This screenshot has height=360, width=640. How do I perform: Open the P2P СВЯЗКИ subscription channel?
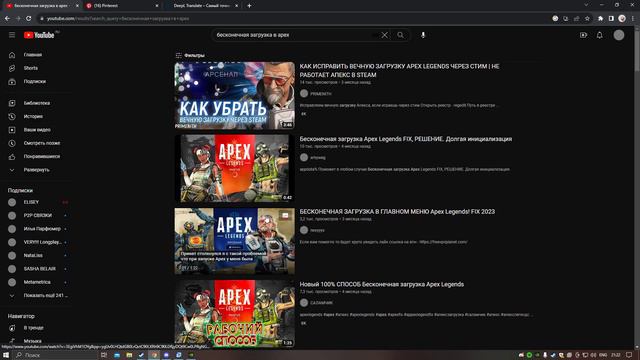click(x=37, y=216)
